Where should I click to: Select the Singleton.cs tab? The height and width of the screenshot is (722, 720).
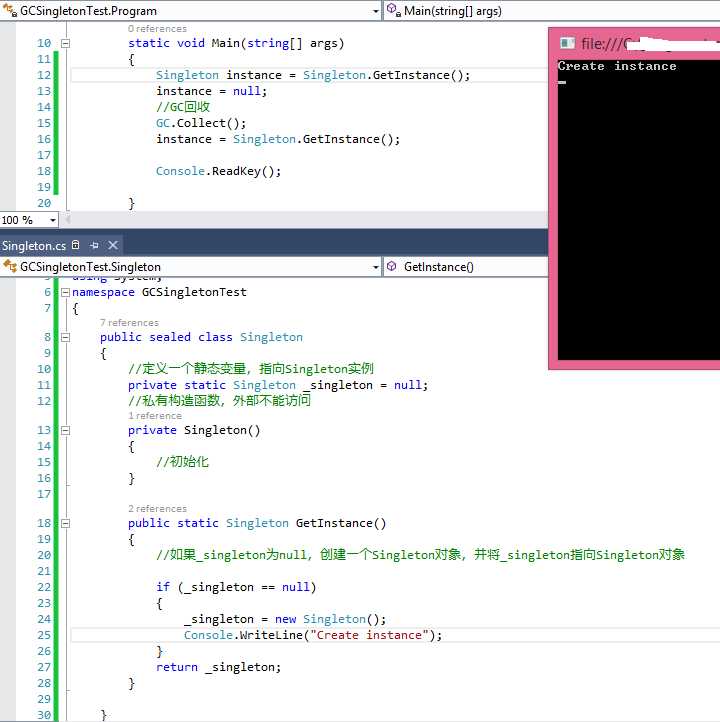34,246
